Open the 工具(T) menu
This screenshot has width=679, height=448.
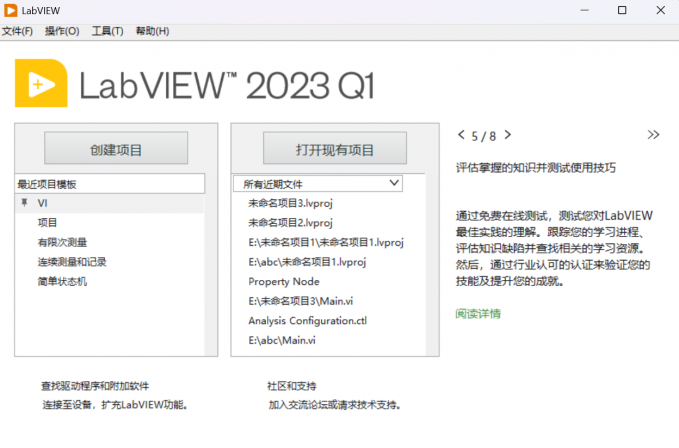tap(107, 31)
